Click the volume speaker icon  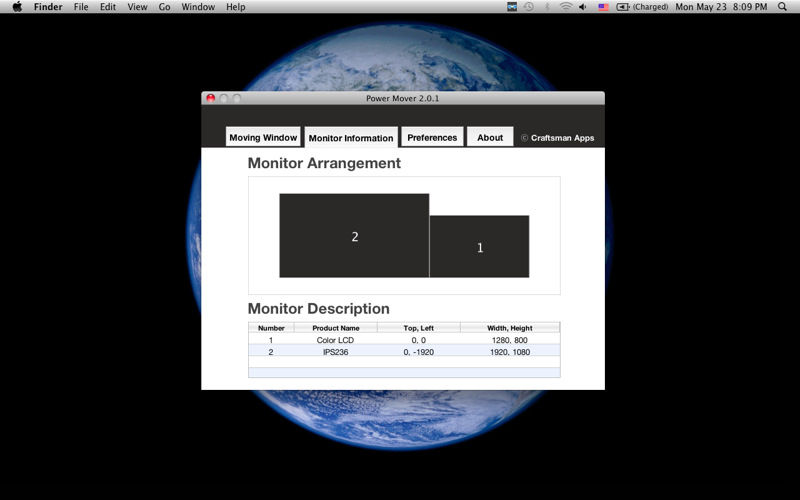(583, 7)
